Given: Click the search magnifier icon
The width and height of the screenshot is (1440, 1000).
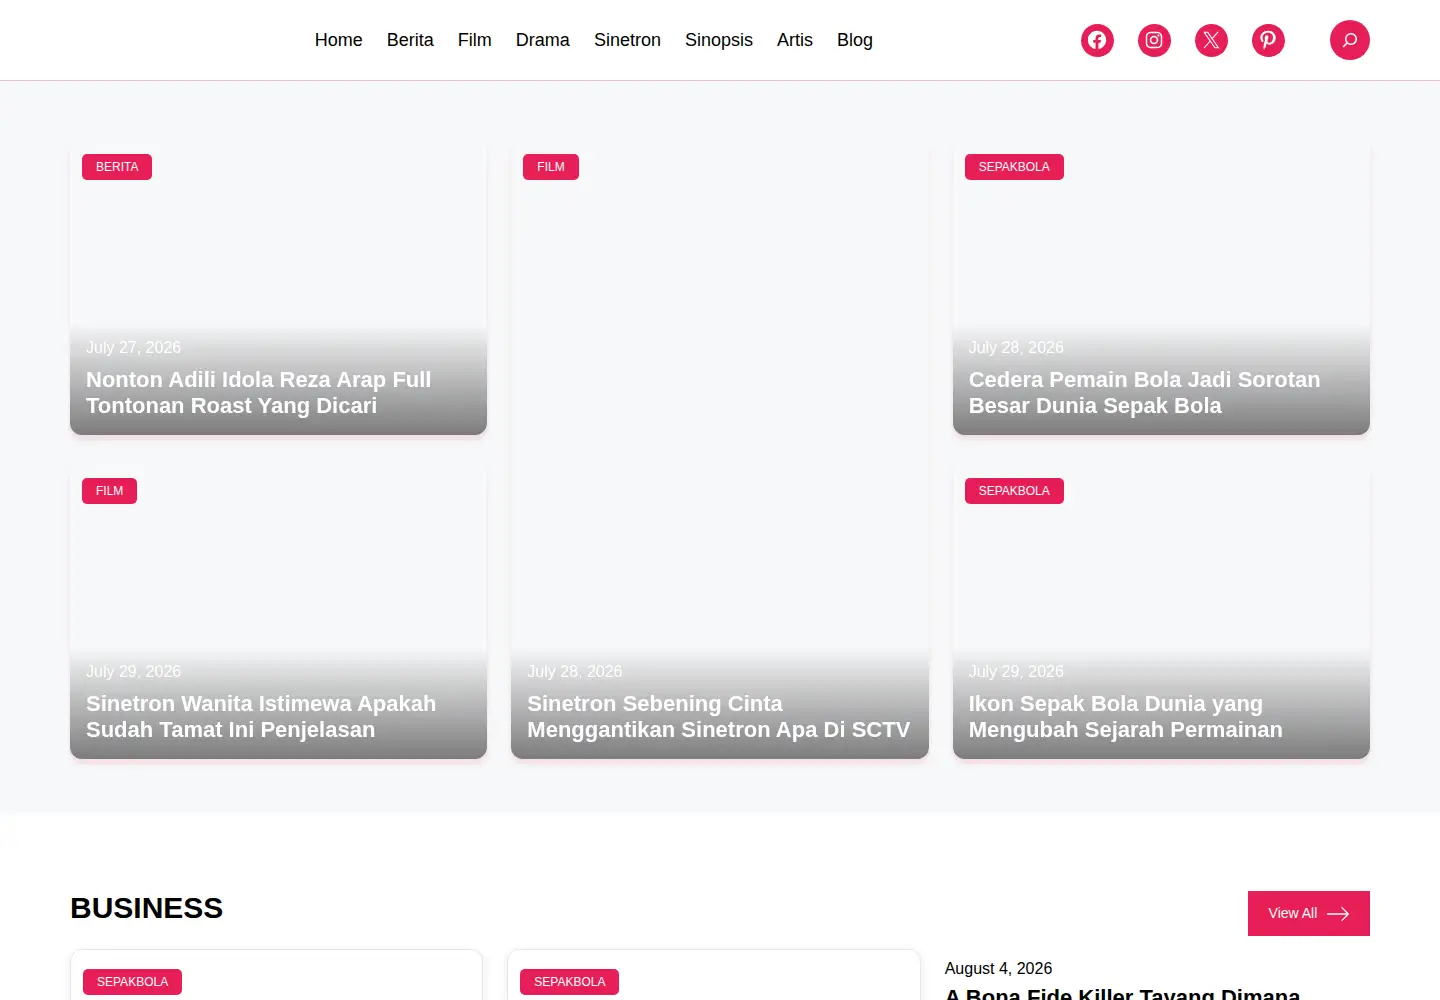Looking at the screenshot, I should point(1349,40).
